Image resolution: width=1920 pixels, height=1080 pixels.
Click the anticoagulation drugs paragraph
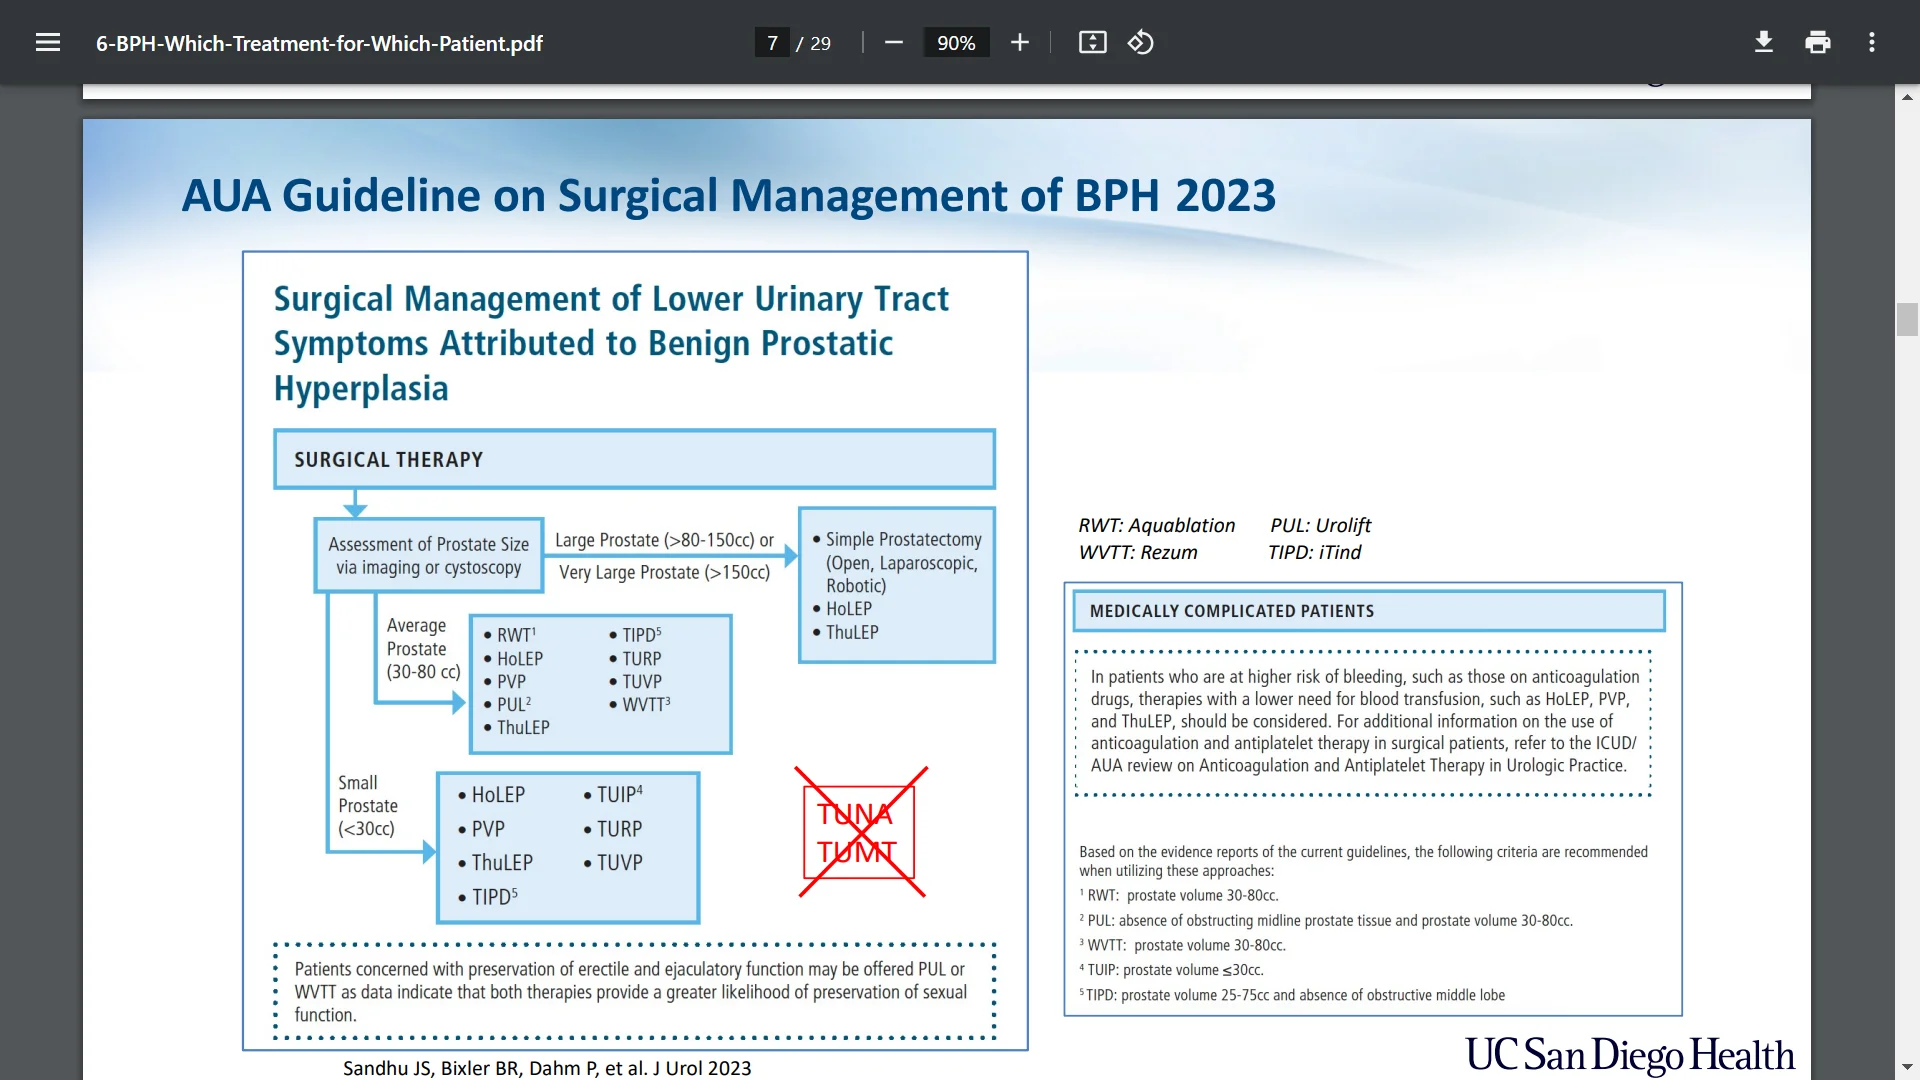point(1364,721)
